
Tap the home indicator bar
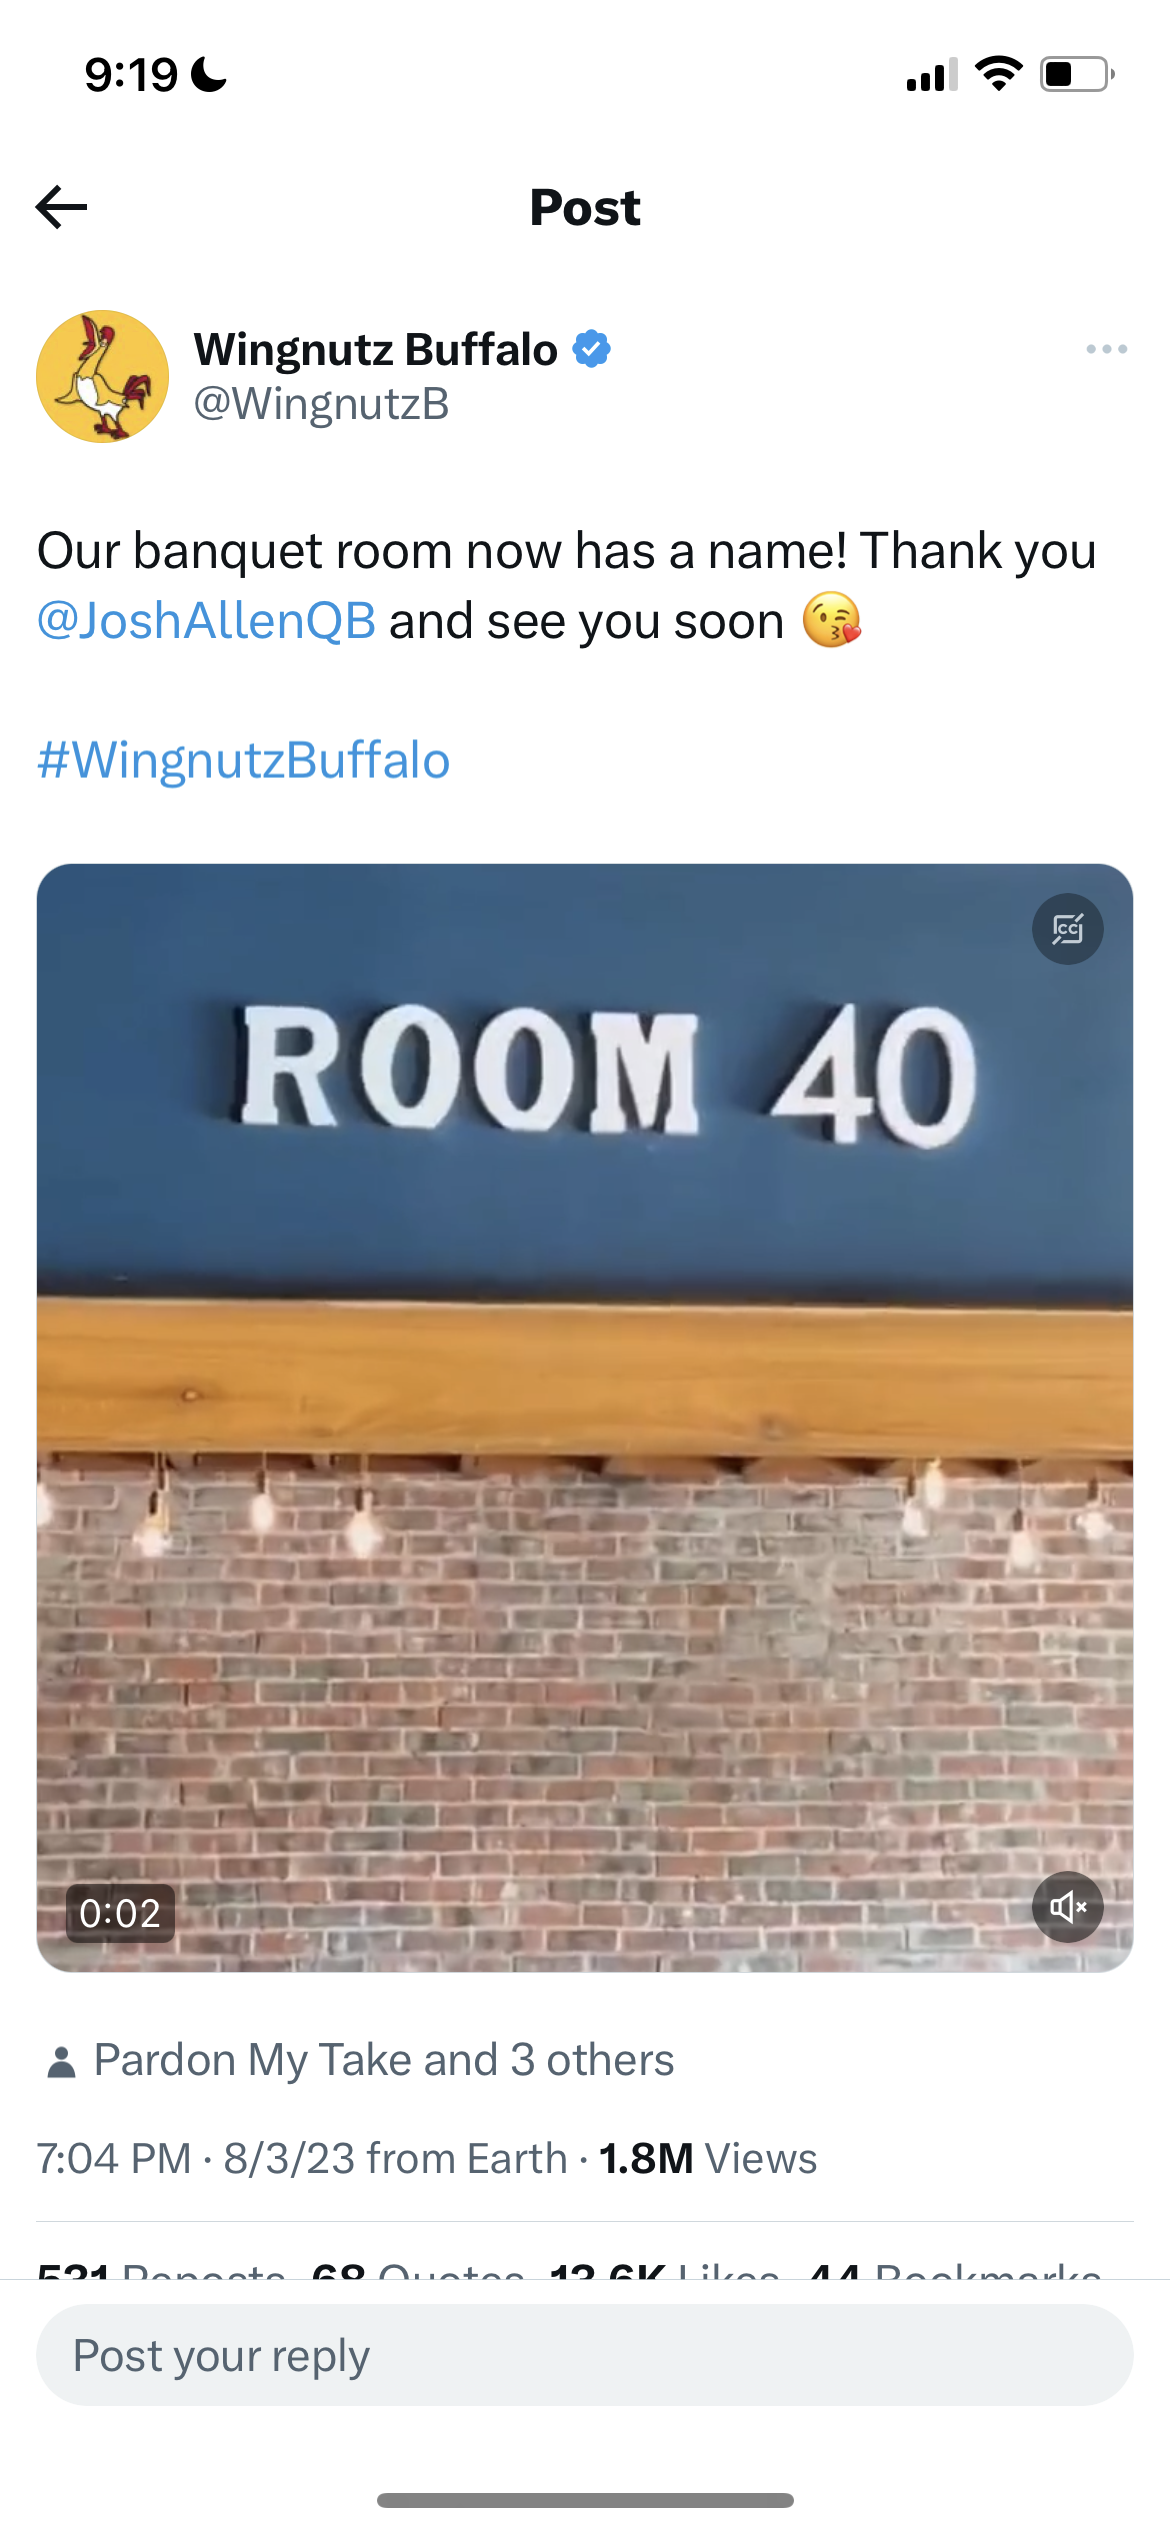(585, 2500)
